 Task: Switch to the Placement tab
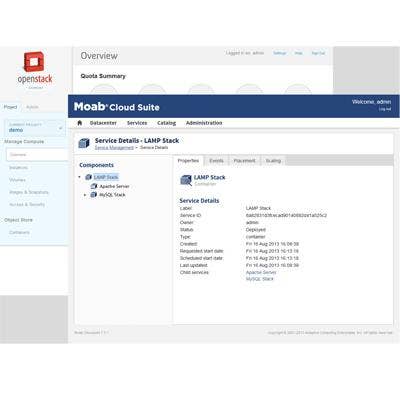coord(244,161)
